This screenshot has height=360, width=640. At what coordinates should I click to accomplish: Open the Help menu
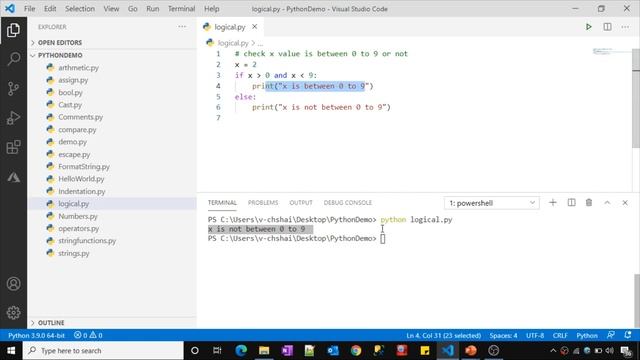[x=211, y=9]
